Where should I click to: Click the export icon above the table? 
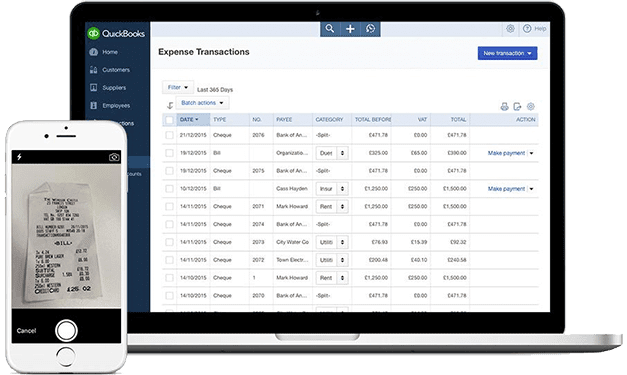coord(517,106)
